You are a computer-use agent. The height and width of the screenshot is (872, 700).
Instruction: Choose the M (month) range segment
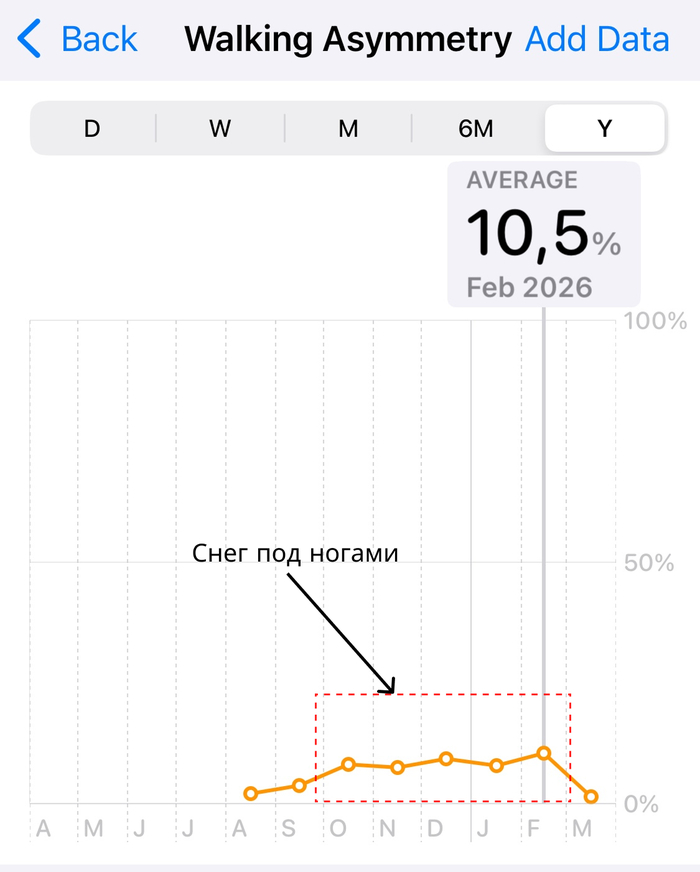point(348,129)
